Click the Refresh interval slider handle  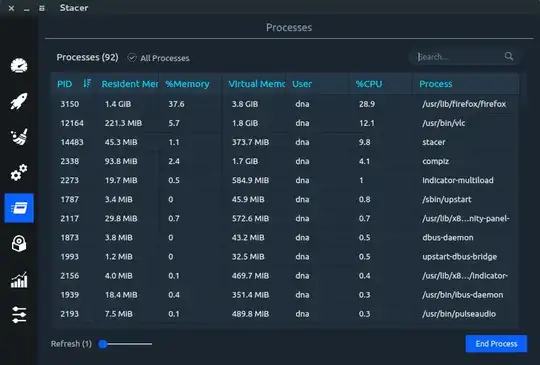pyautogui.click(x=103, y=344)
